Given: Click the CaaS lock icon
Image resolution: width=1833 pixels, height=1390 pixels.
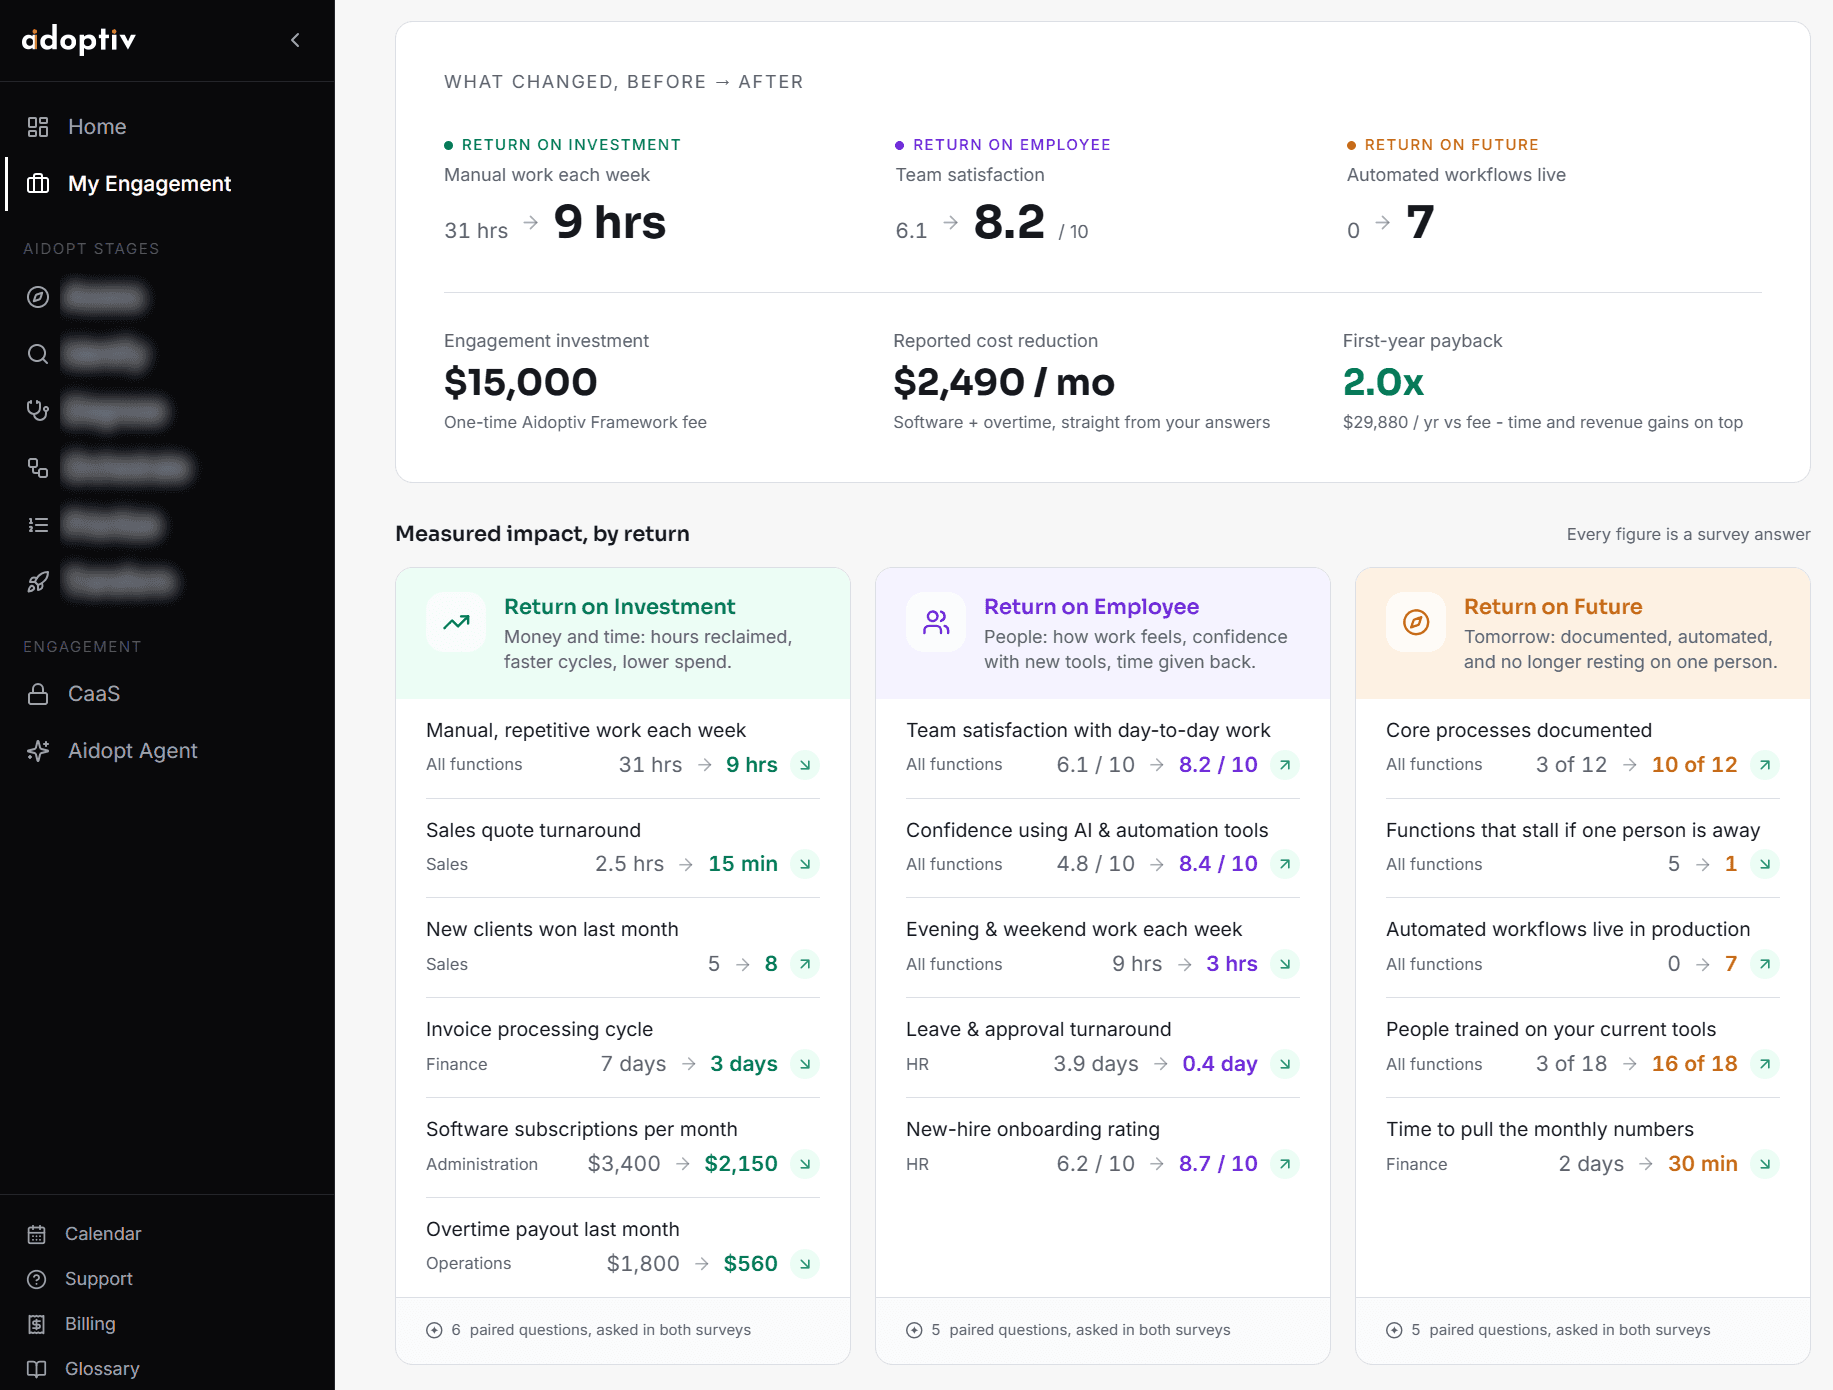Looking at the screenshot, I should click(38, 694).
